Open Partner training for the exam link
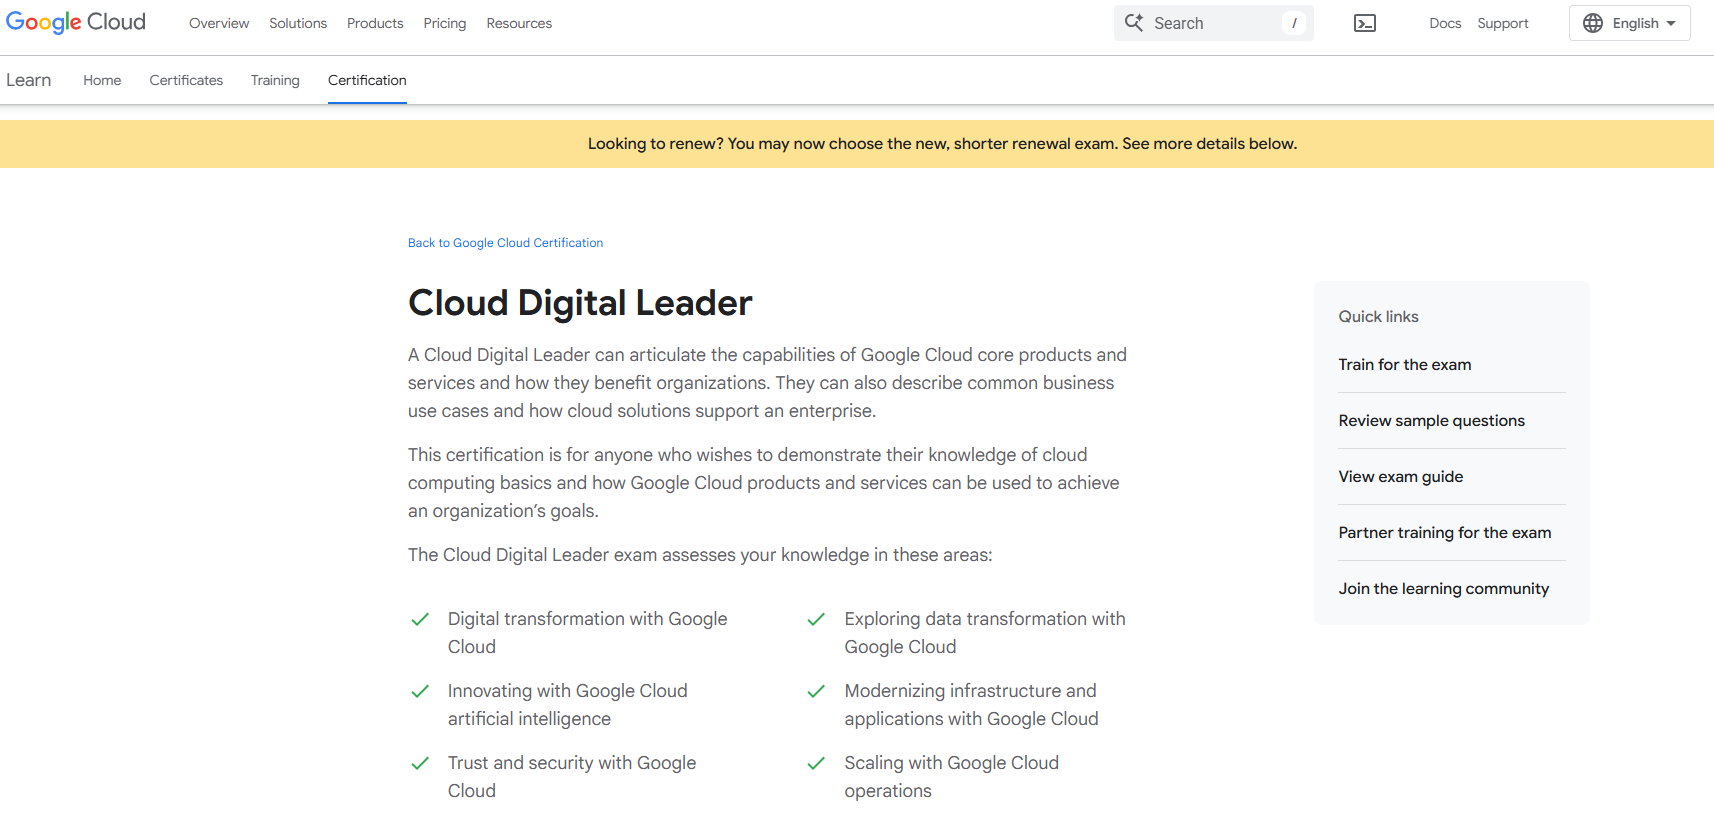Image resolution: width=1714 pixels, height=830 pixels. (1445, 532)
